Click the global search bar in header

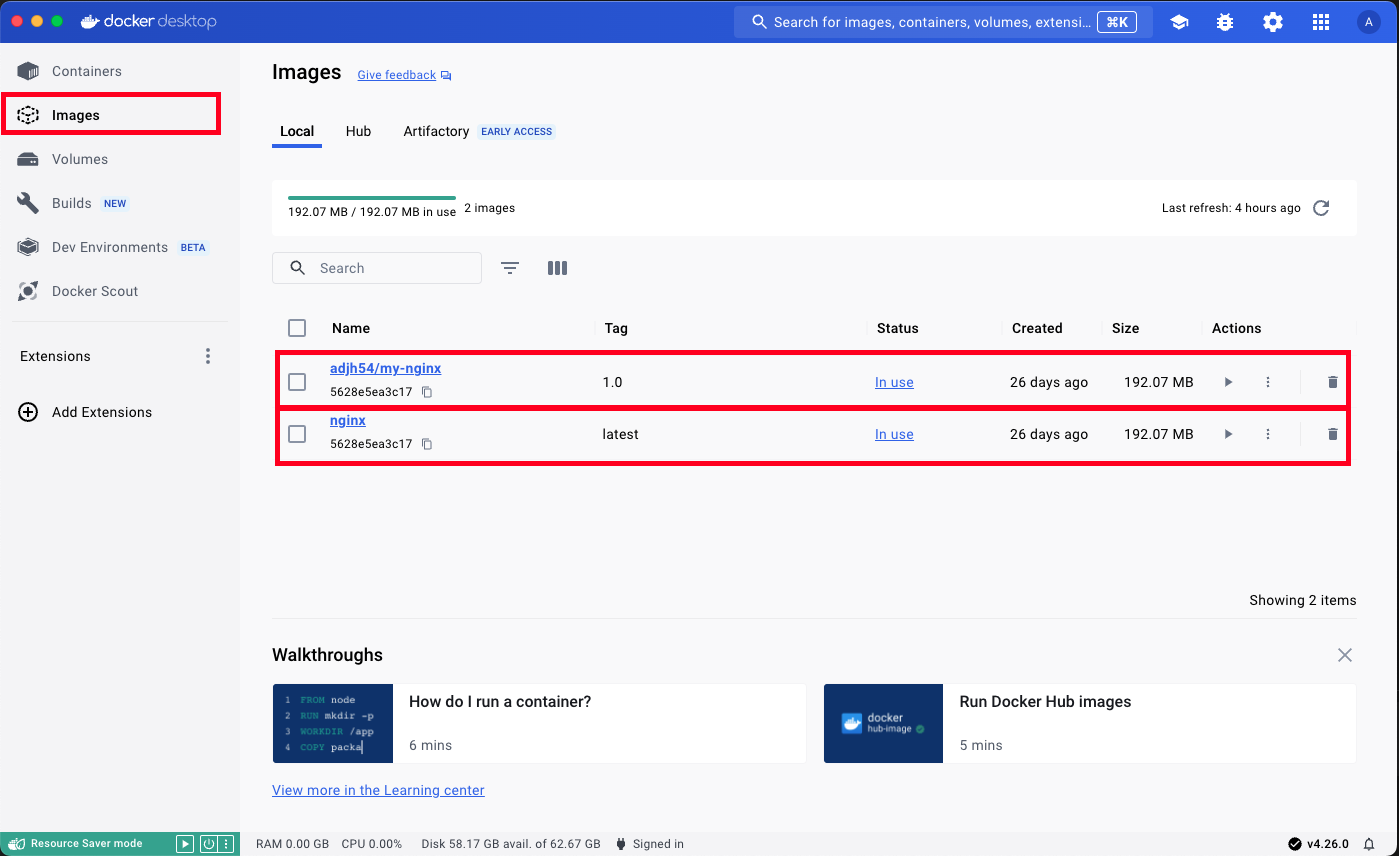pyautogui.click(x=943, y=22)
